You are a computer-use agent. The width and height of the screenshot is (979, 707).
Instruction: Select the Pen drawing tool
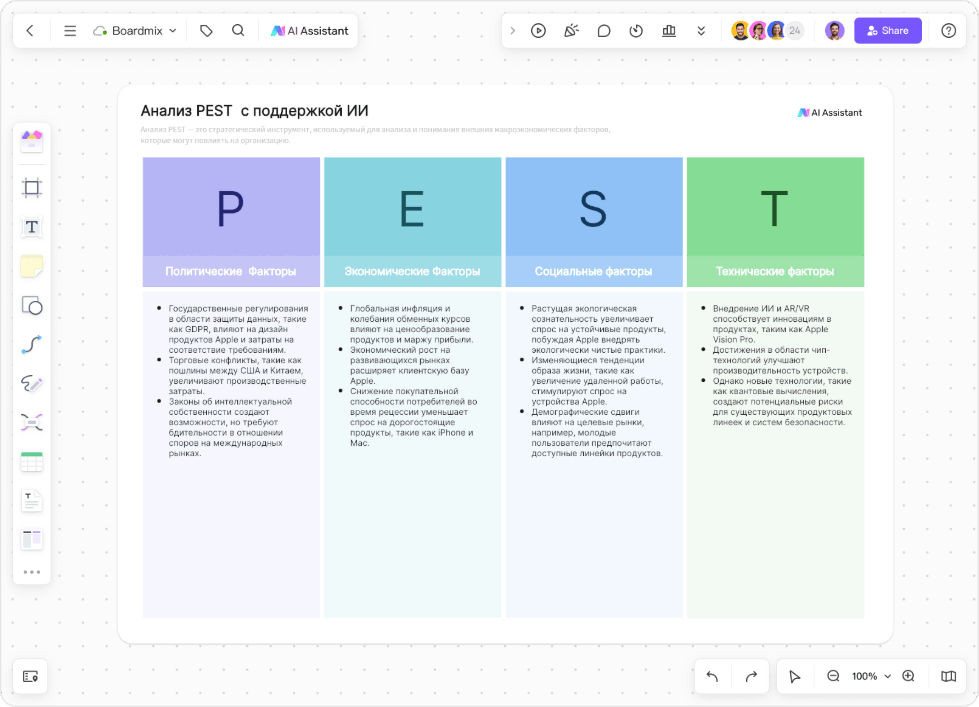[32, 383]
